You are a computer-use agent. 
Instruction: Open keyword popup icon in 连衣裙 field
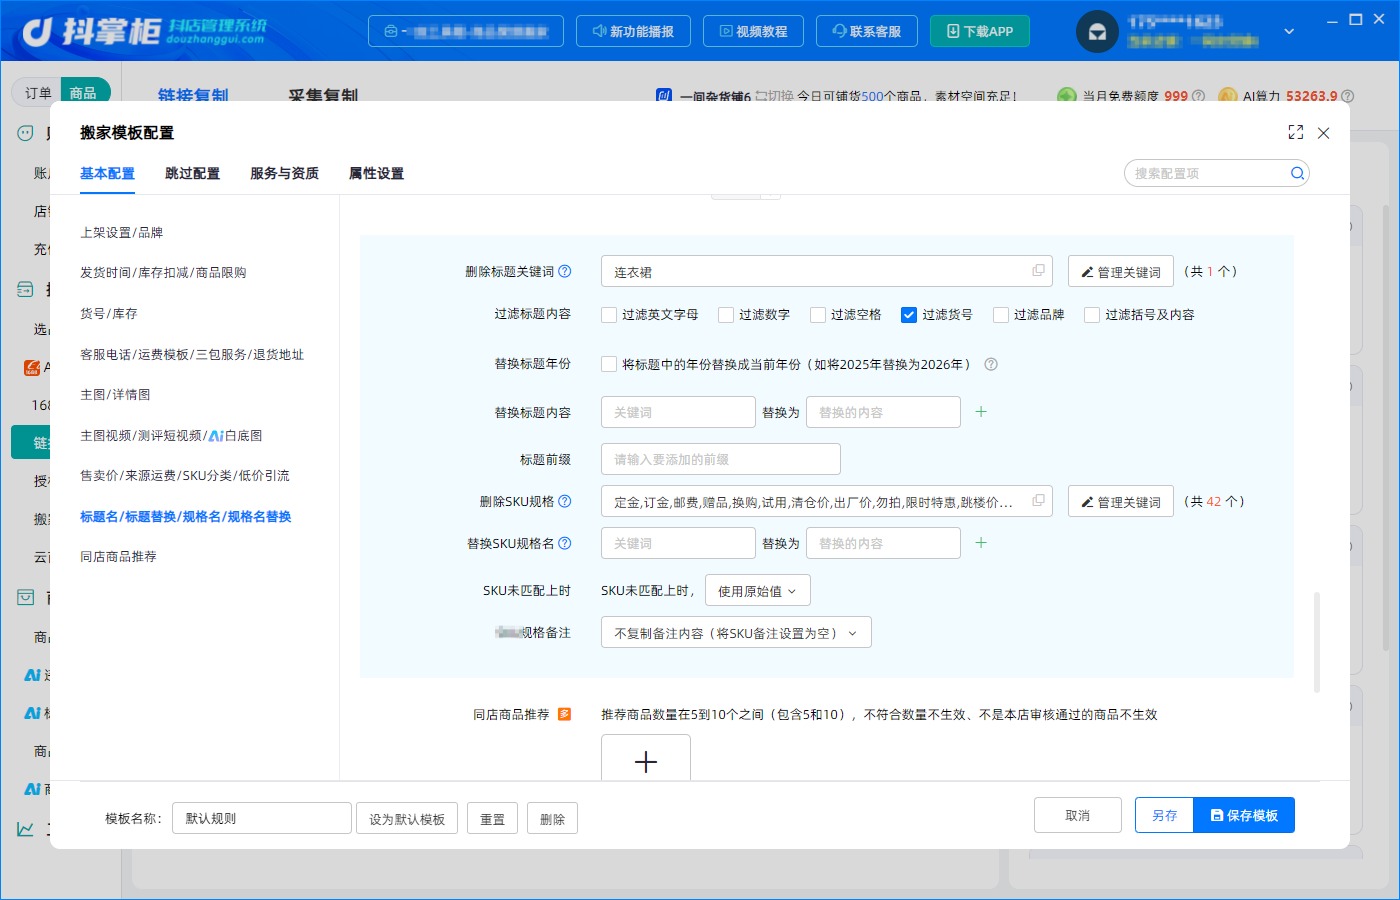pyautogui.click(x=1038, y=271)
